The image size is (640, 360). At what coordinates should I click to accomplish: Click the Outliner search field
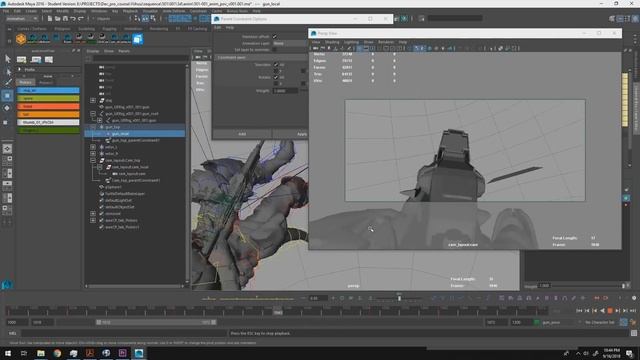(x=140, y=59)
